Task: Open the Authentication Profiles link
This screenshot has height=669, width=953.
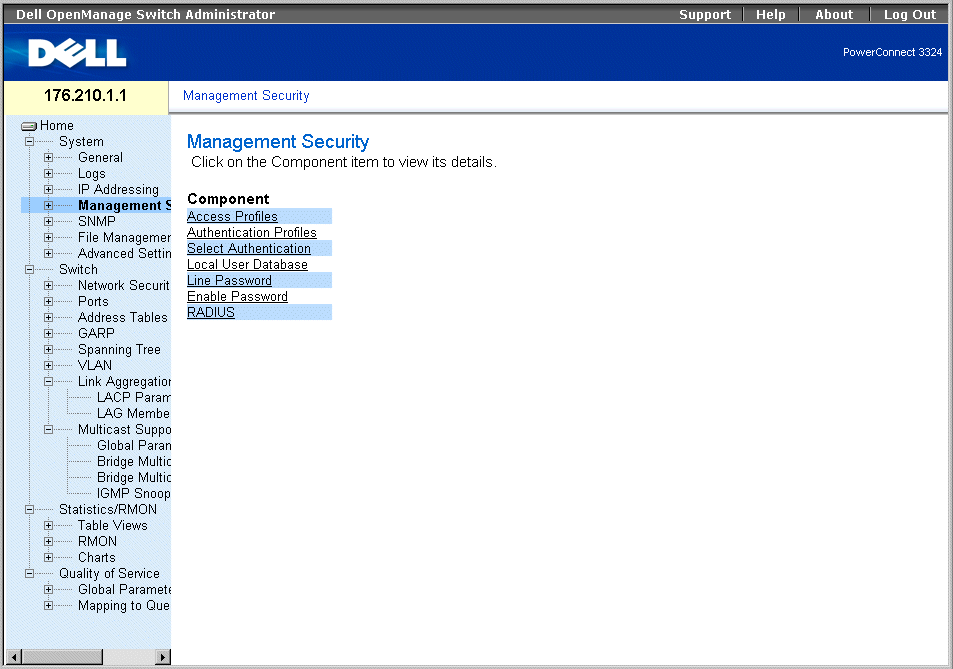Action: [x=252, y=233]
